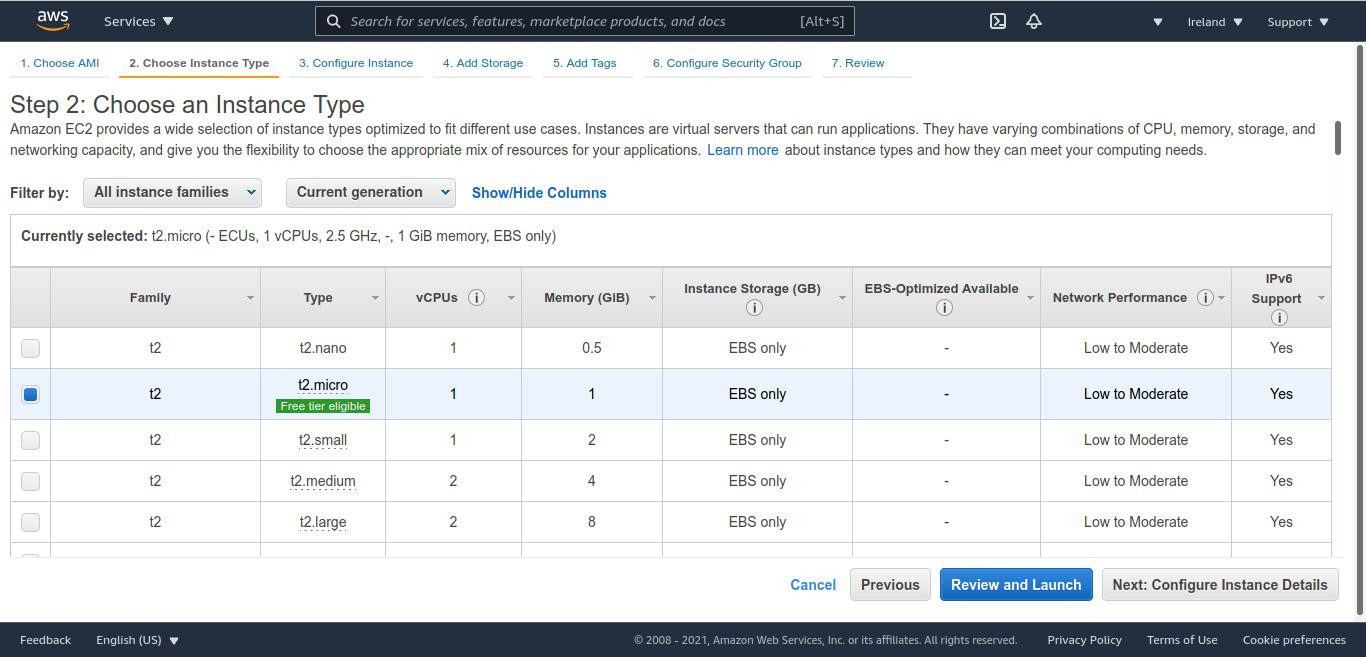
Task: Click the t2.medium type link
Action: tap(323, 481)
